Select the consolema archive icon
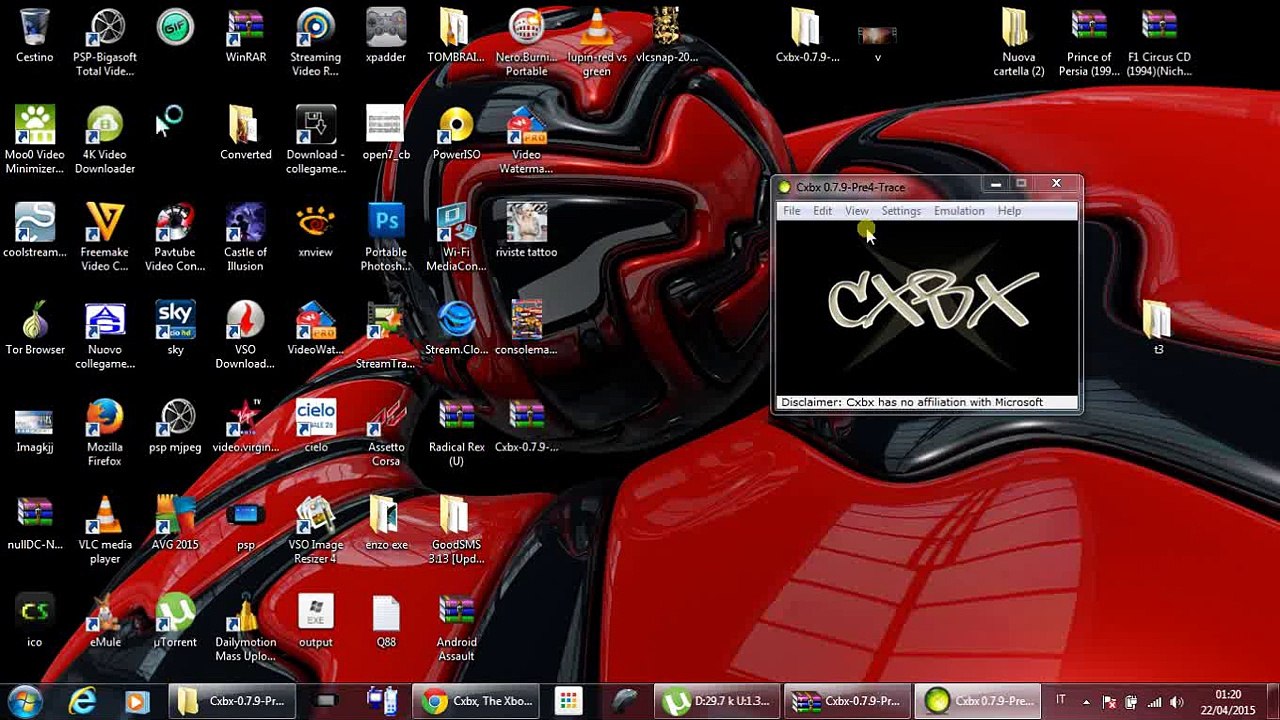The image size is (1280, 720). [x=527, y=329]
